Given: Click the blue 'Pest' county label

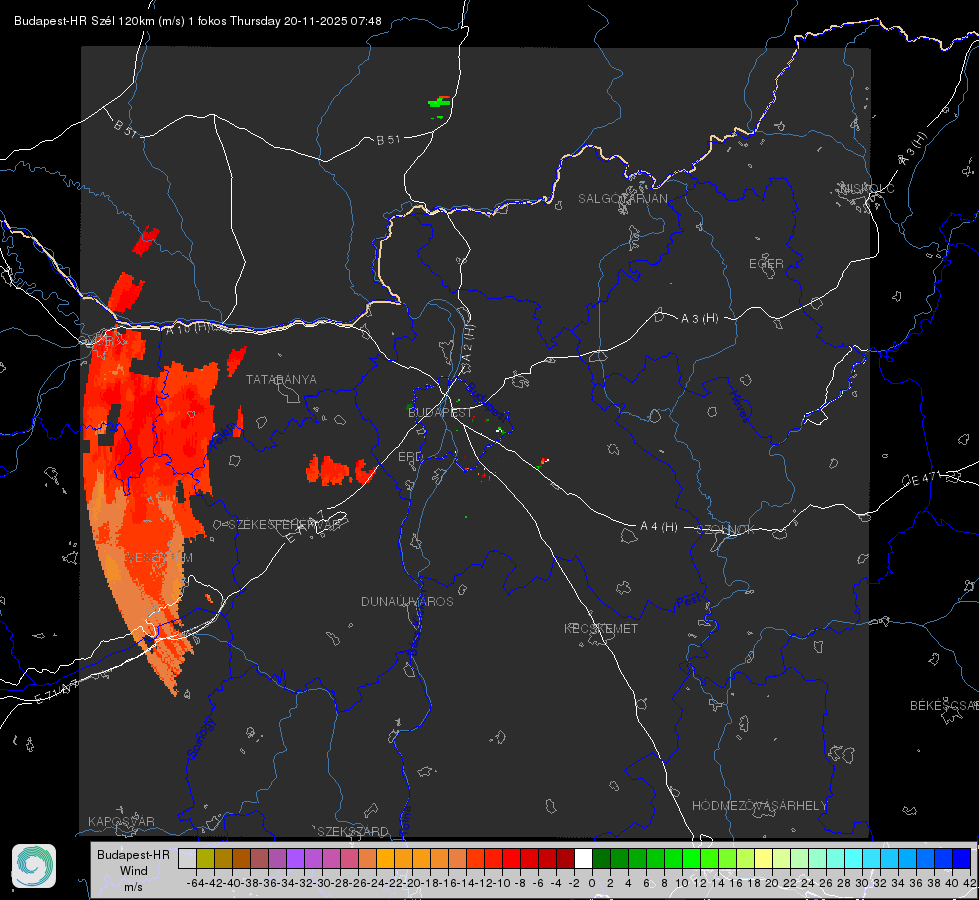Looking at the screenshot, I should click(x=689, y=601).
